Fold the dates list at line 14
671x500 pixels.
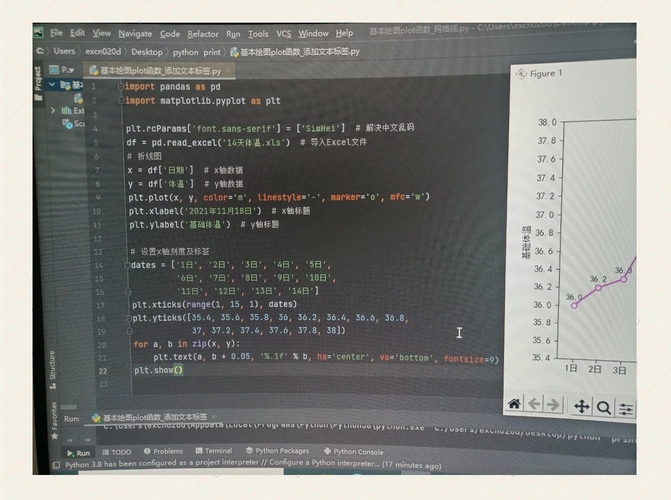(127, 265)
